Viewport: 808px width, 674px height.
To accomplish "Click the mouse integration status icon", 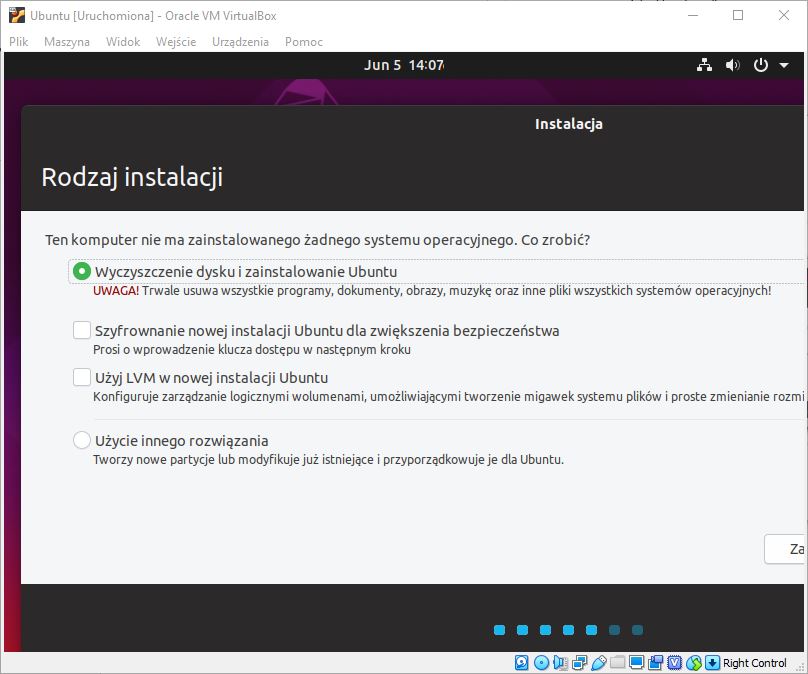I will point(694,663).
